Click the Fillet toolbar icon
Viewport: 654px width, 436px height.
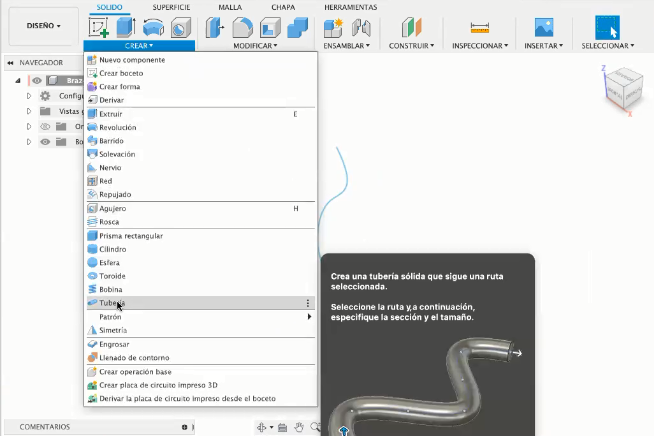[242, 28]
